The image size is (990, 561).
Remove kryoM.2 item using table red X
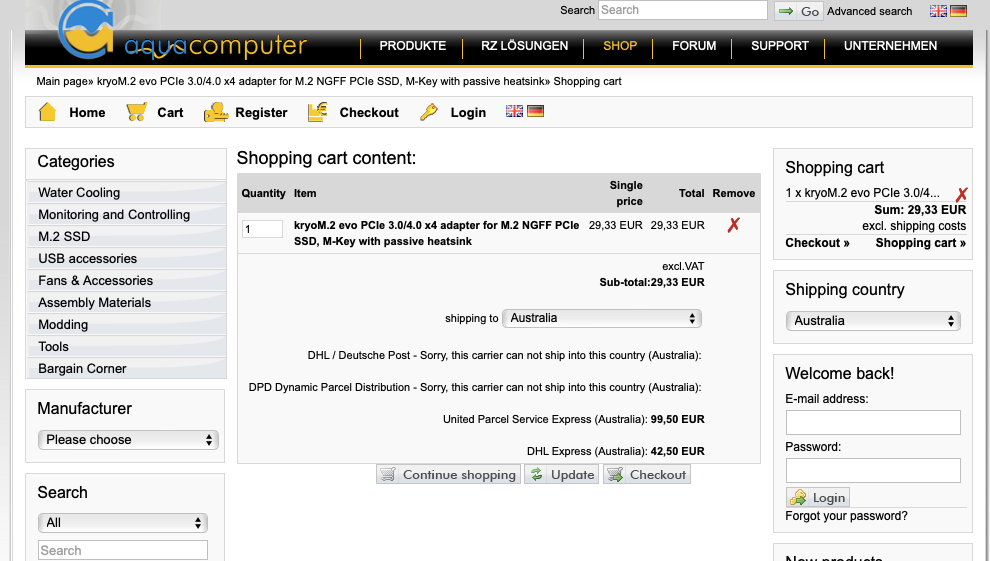coord(733,225)
